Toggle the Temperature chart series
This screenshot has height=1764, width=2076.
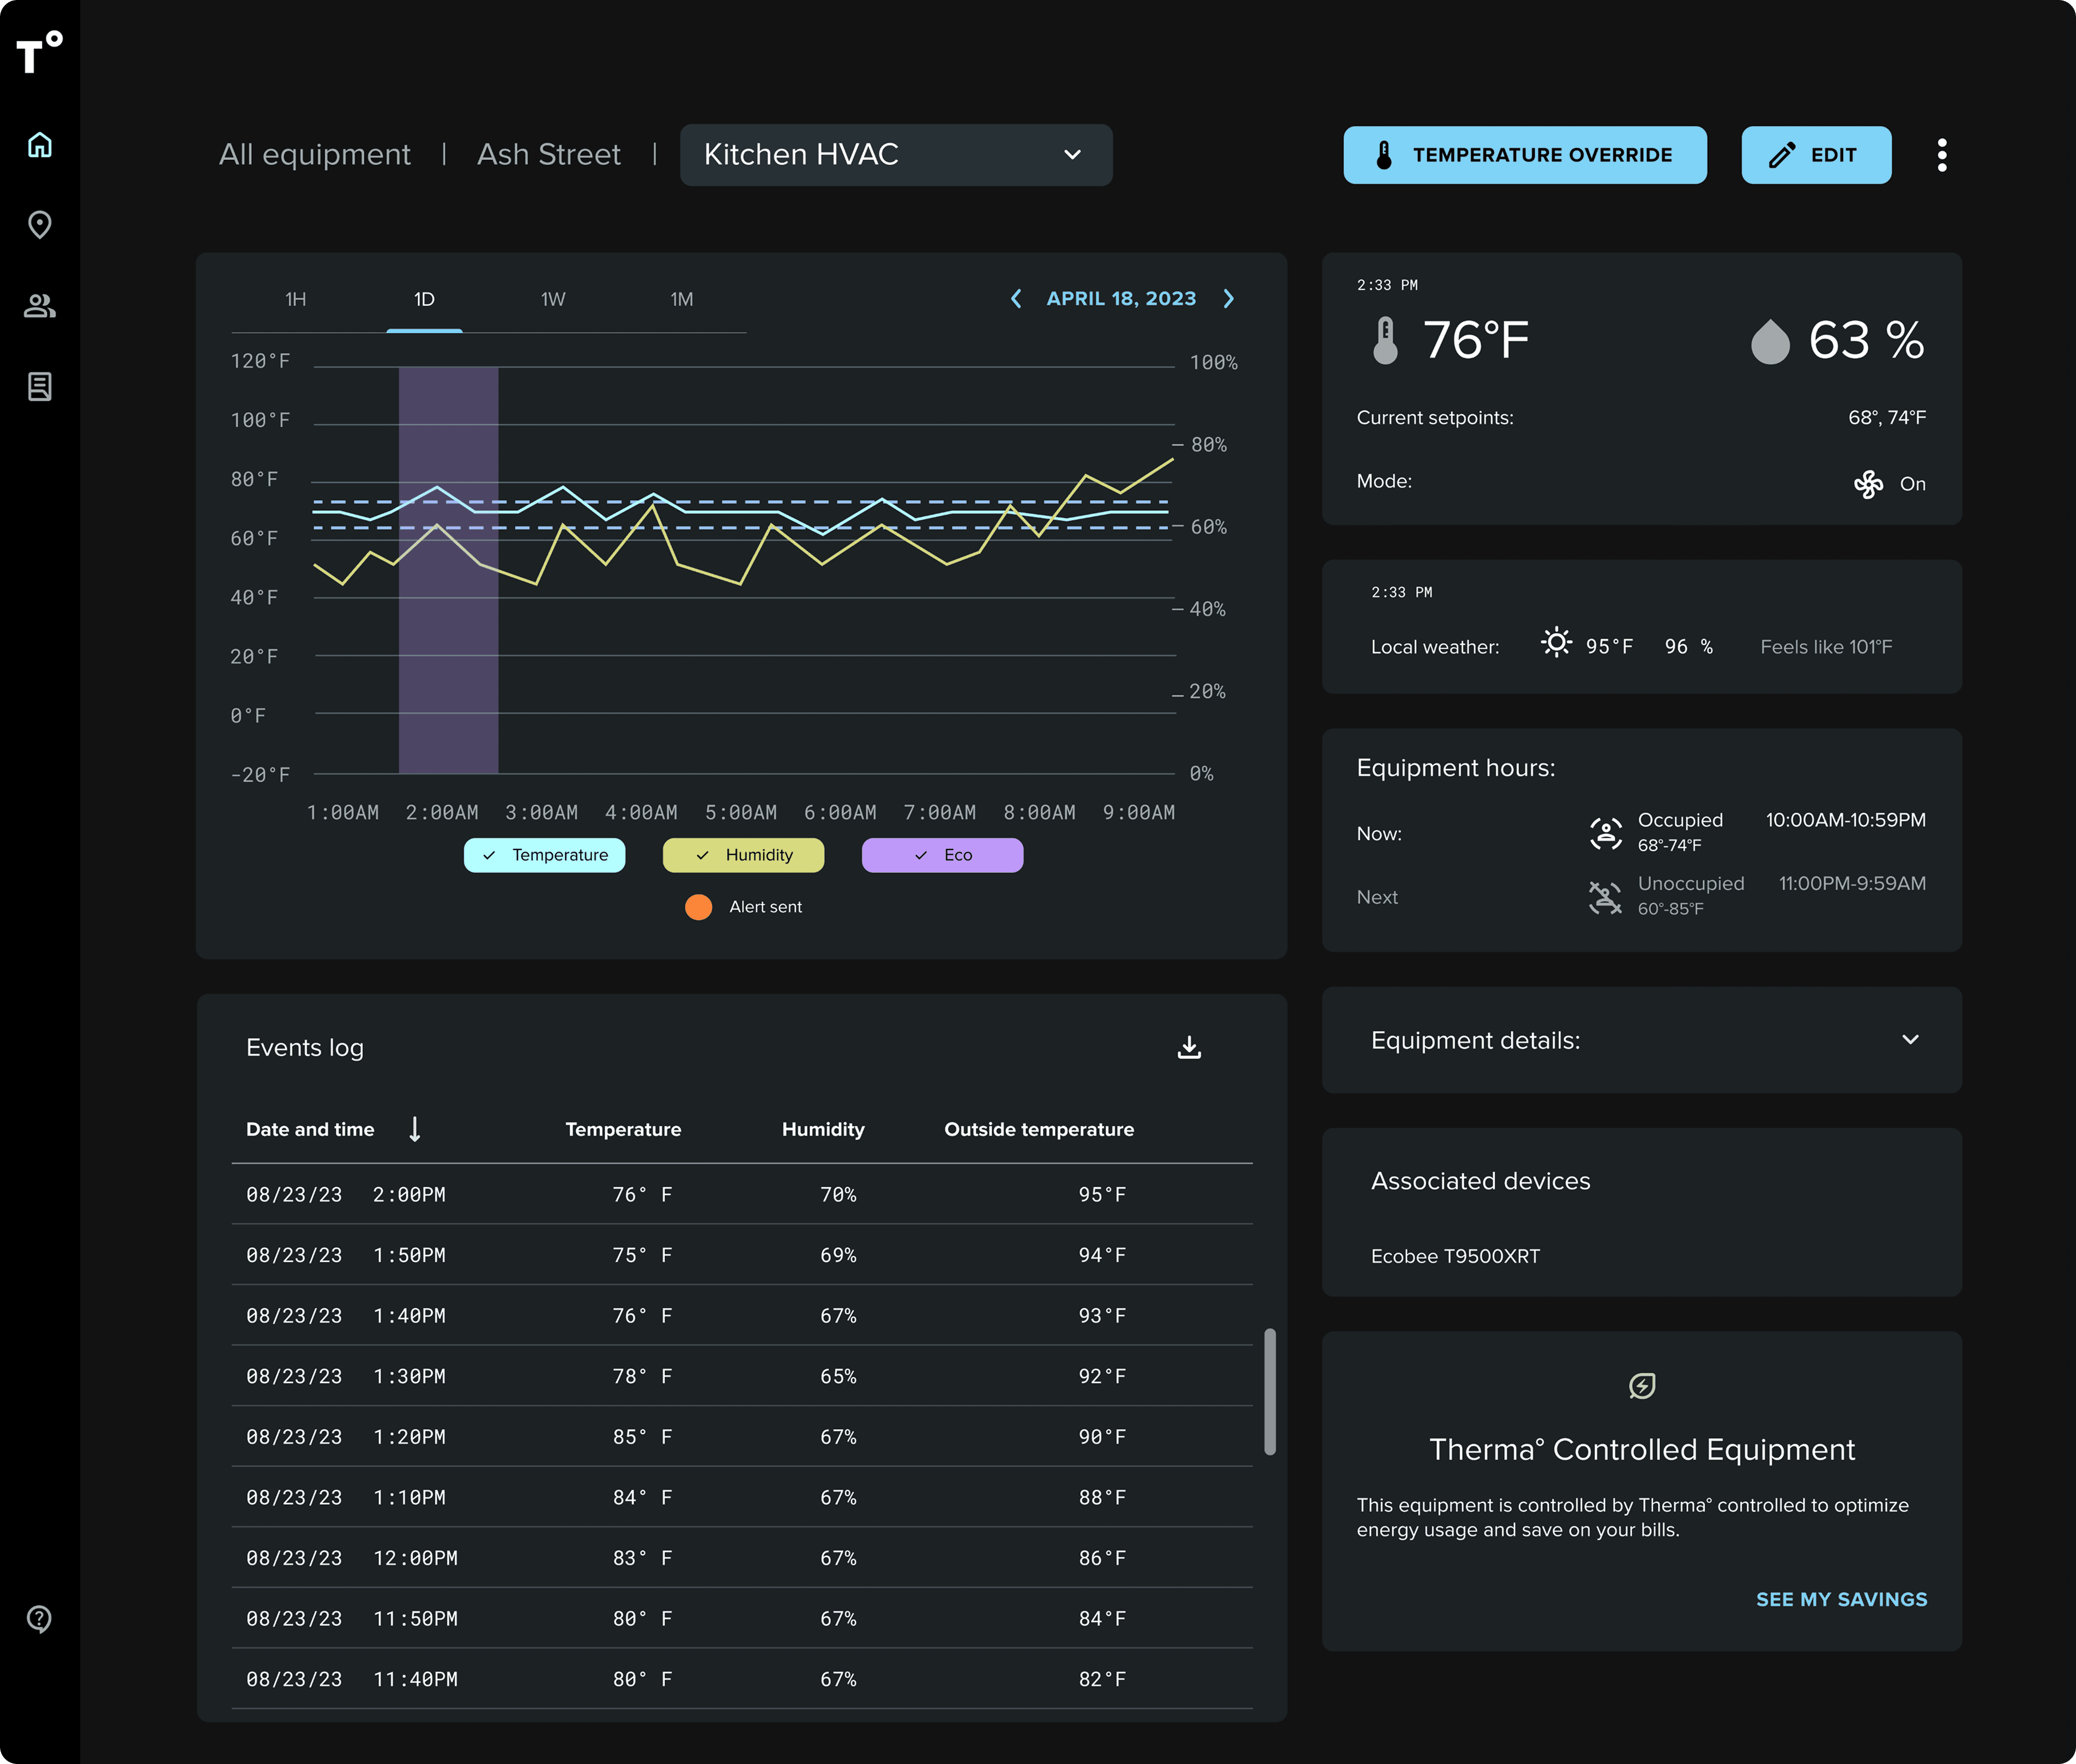tap(544, 855)
